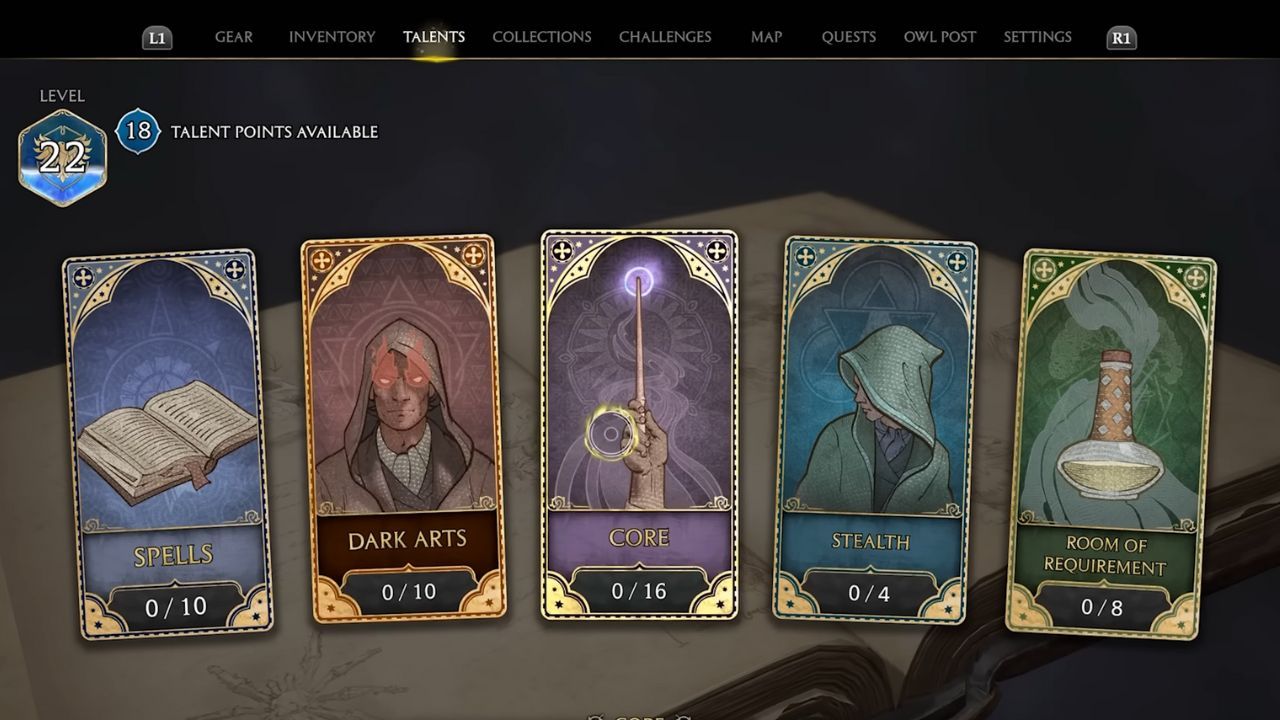Viewport: 1280px width, 720px height.
Task: Switch to the Quests tab
Action: click(x=849, y=37)
